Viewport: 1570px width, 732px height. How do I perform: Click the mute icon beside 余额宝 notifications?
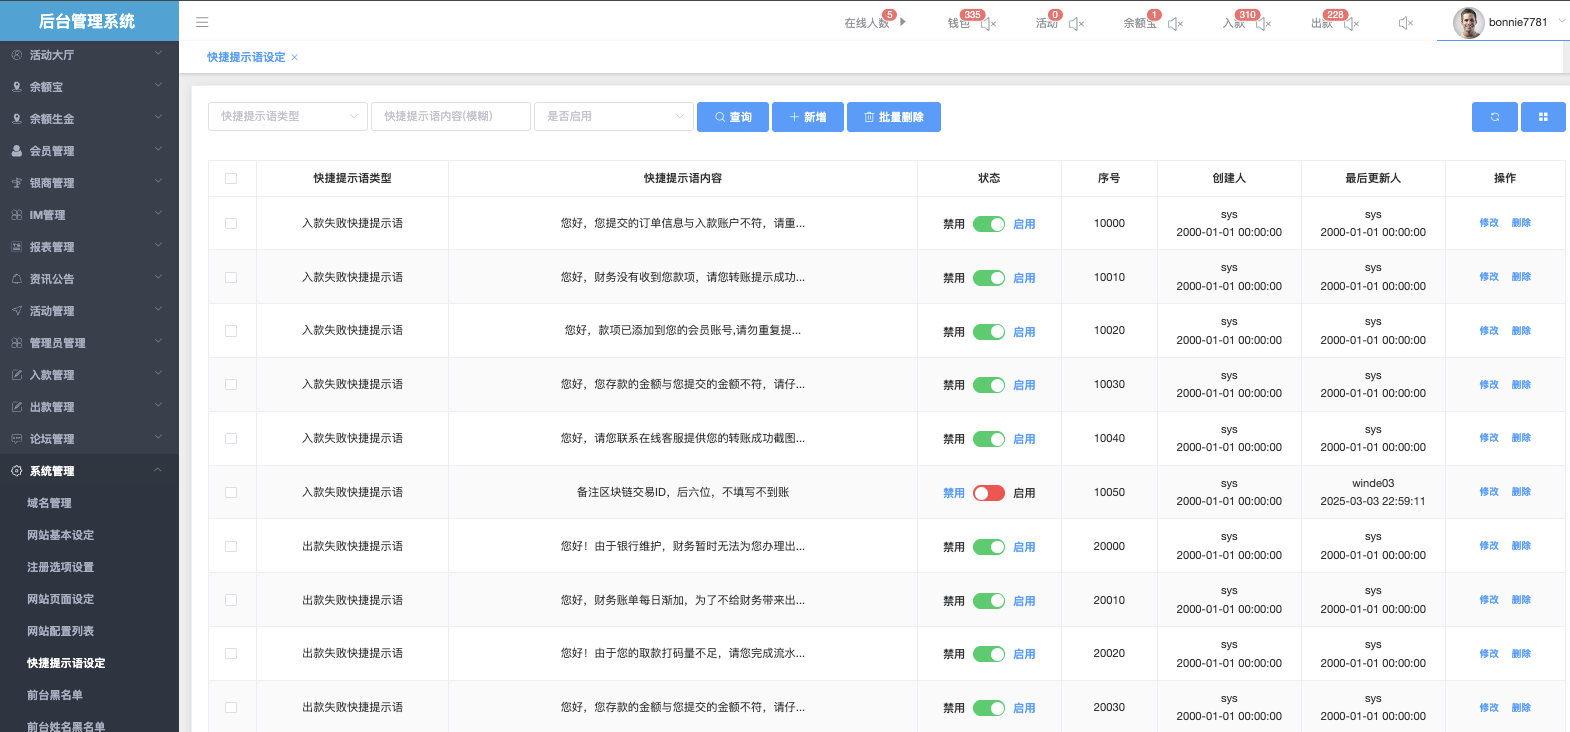click(1176, 24)
